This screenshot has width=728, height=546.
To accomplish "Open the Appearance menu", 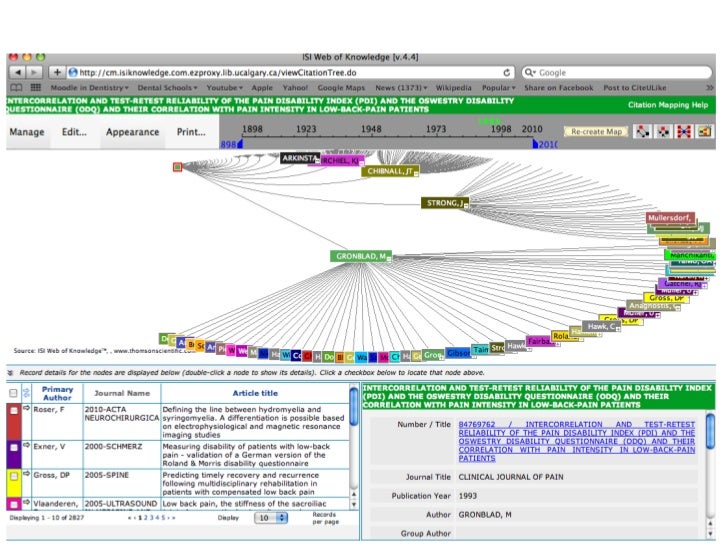I will [x=132, y=132].
